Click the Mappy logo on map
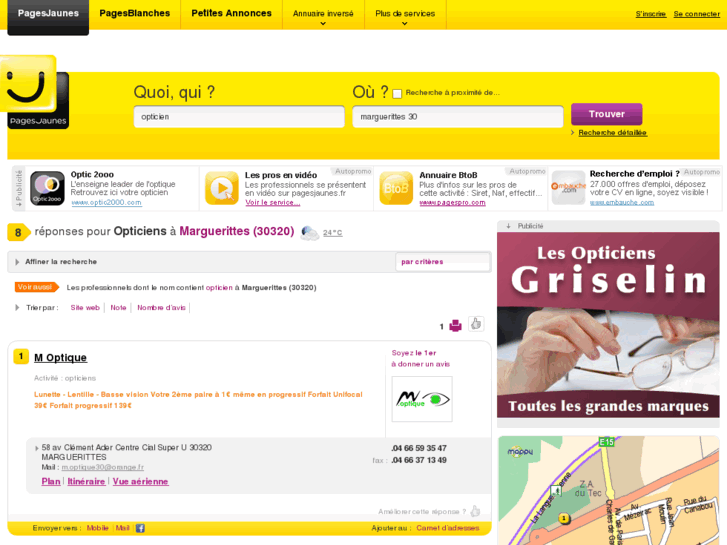 pyautogui.click(x=520, y=451)
